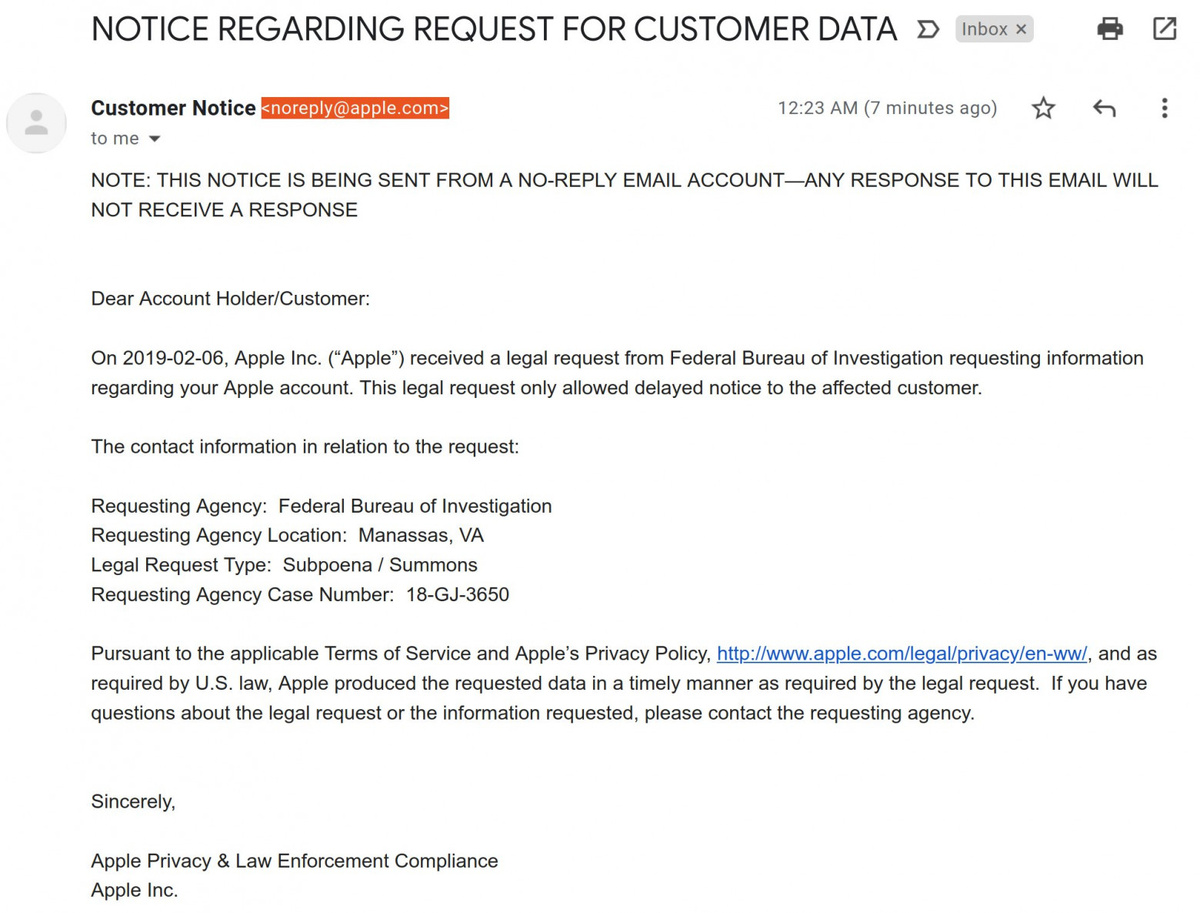Viewport: 1200px width, 913px height.
Task: Open the three-dot More options menu
Action: pos(1164,108)
